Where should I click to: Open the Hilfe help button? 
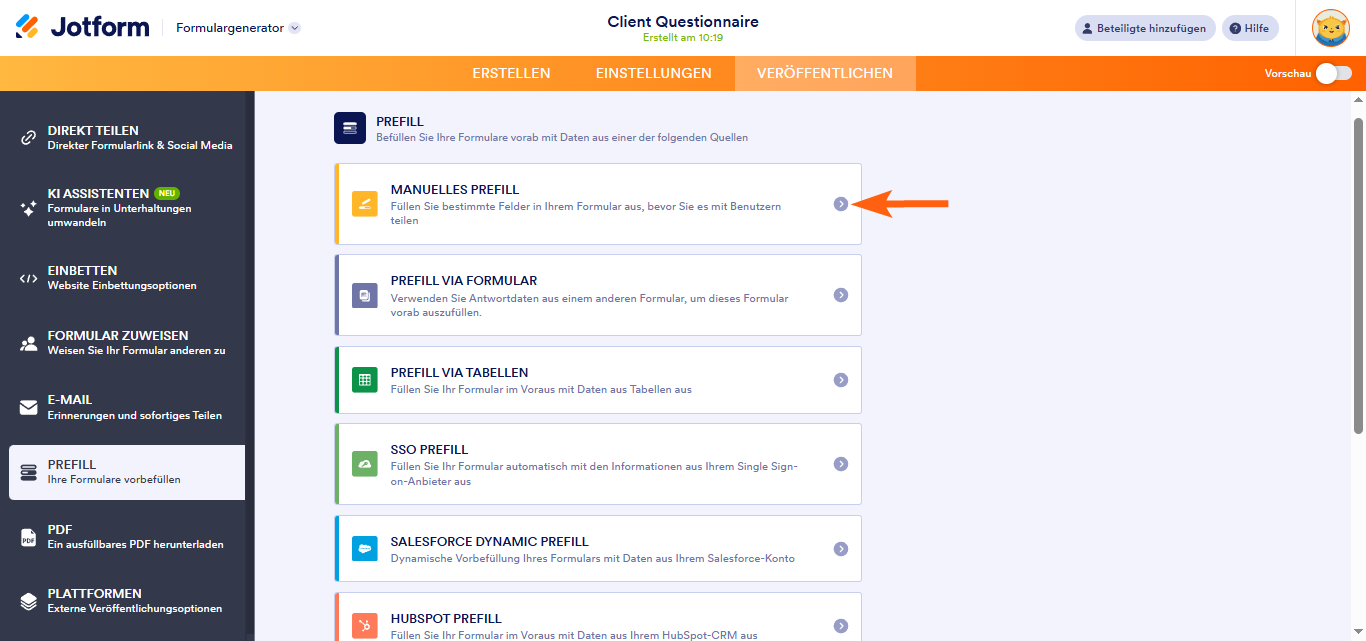(x=1249, y=28)
